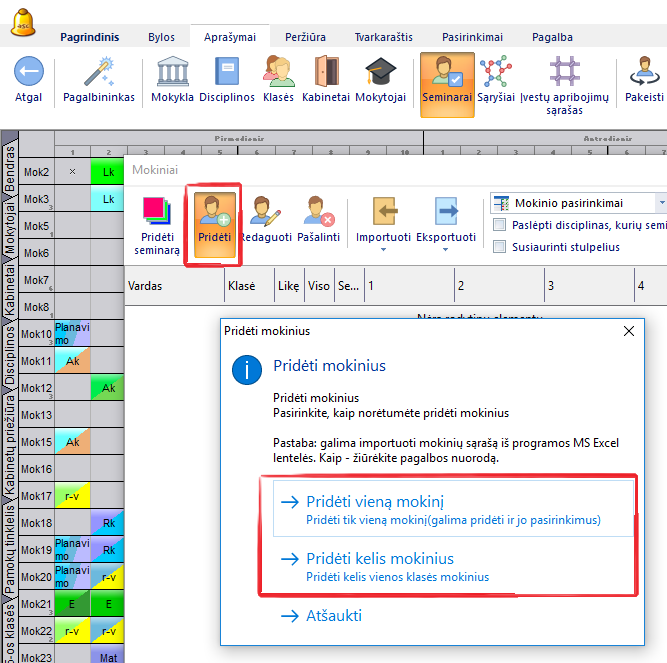
Task: Toggle Paslėpti disciplinas checkbox
Action: tap(500, 226)
